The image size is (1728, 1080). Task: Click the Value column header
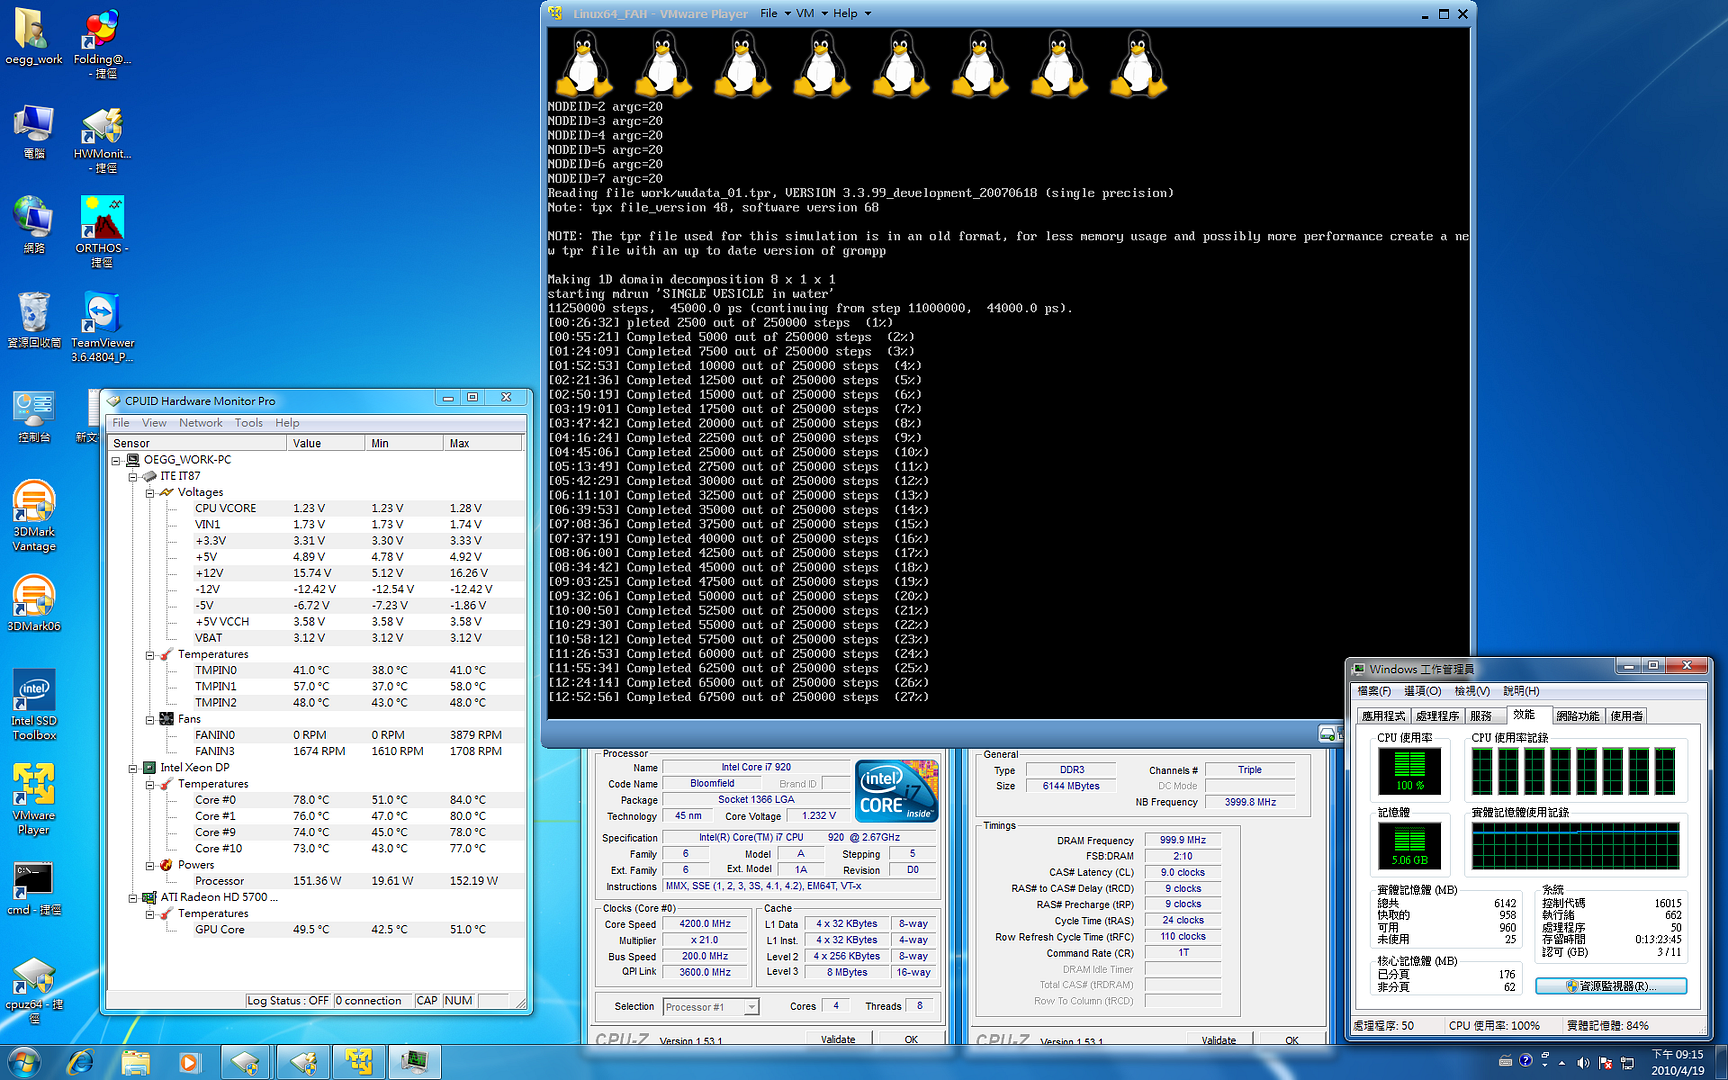point(326,443)
